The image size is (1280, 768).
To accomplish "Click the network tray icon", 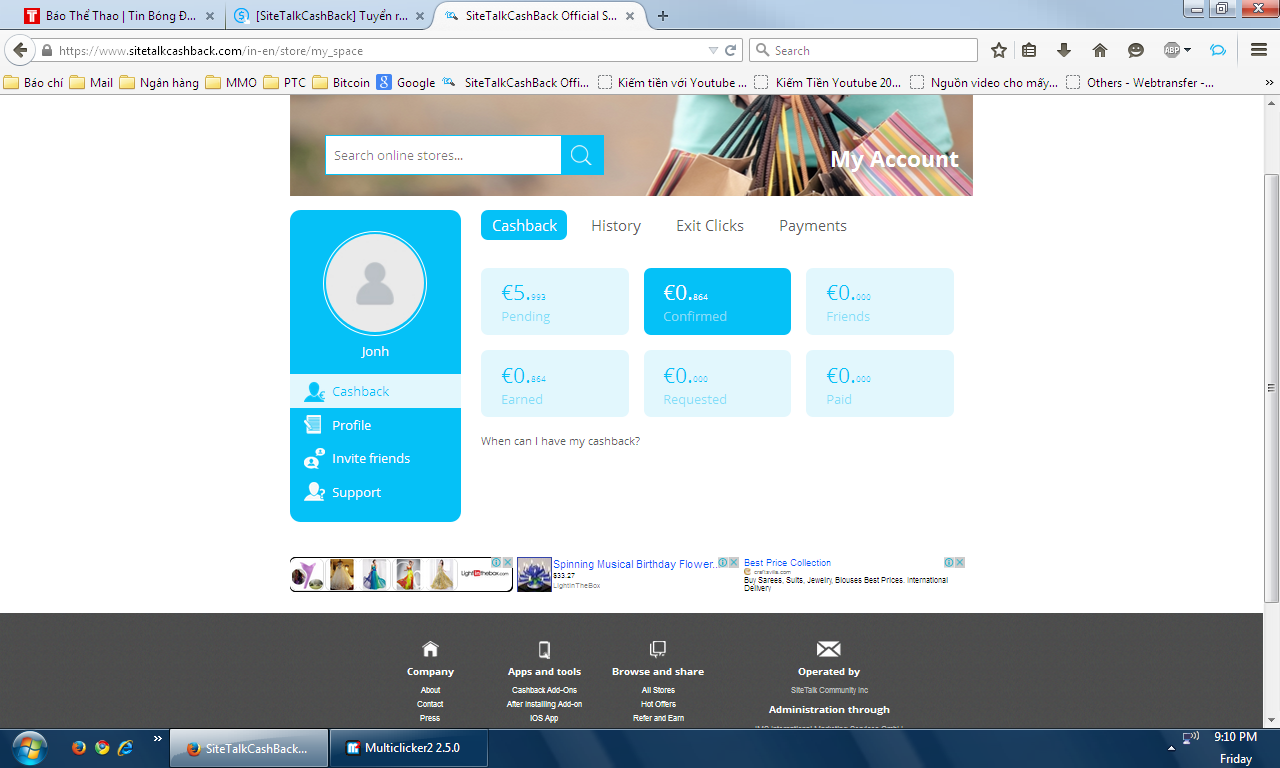I will click(1191, 738).
